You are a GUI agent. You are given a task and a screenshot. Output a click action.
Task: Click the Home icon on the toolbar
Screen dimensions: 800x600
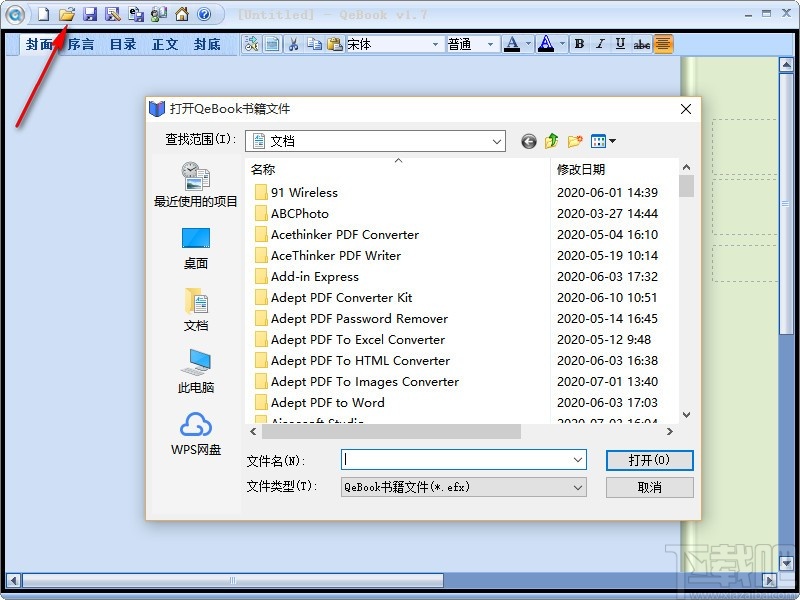coord(181,14)
